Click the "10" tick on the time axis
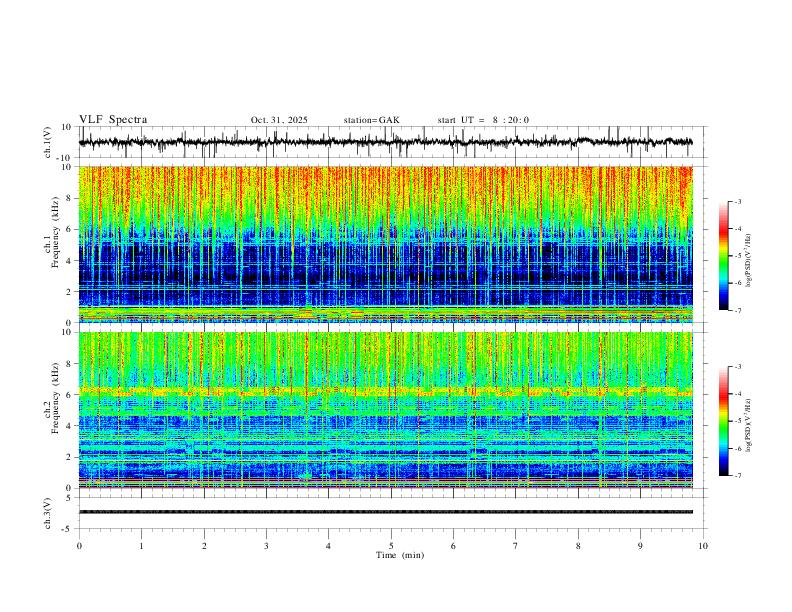The image size is (792, 612). tap(703, 546)
